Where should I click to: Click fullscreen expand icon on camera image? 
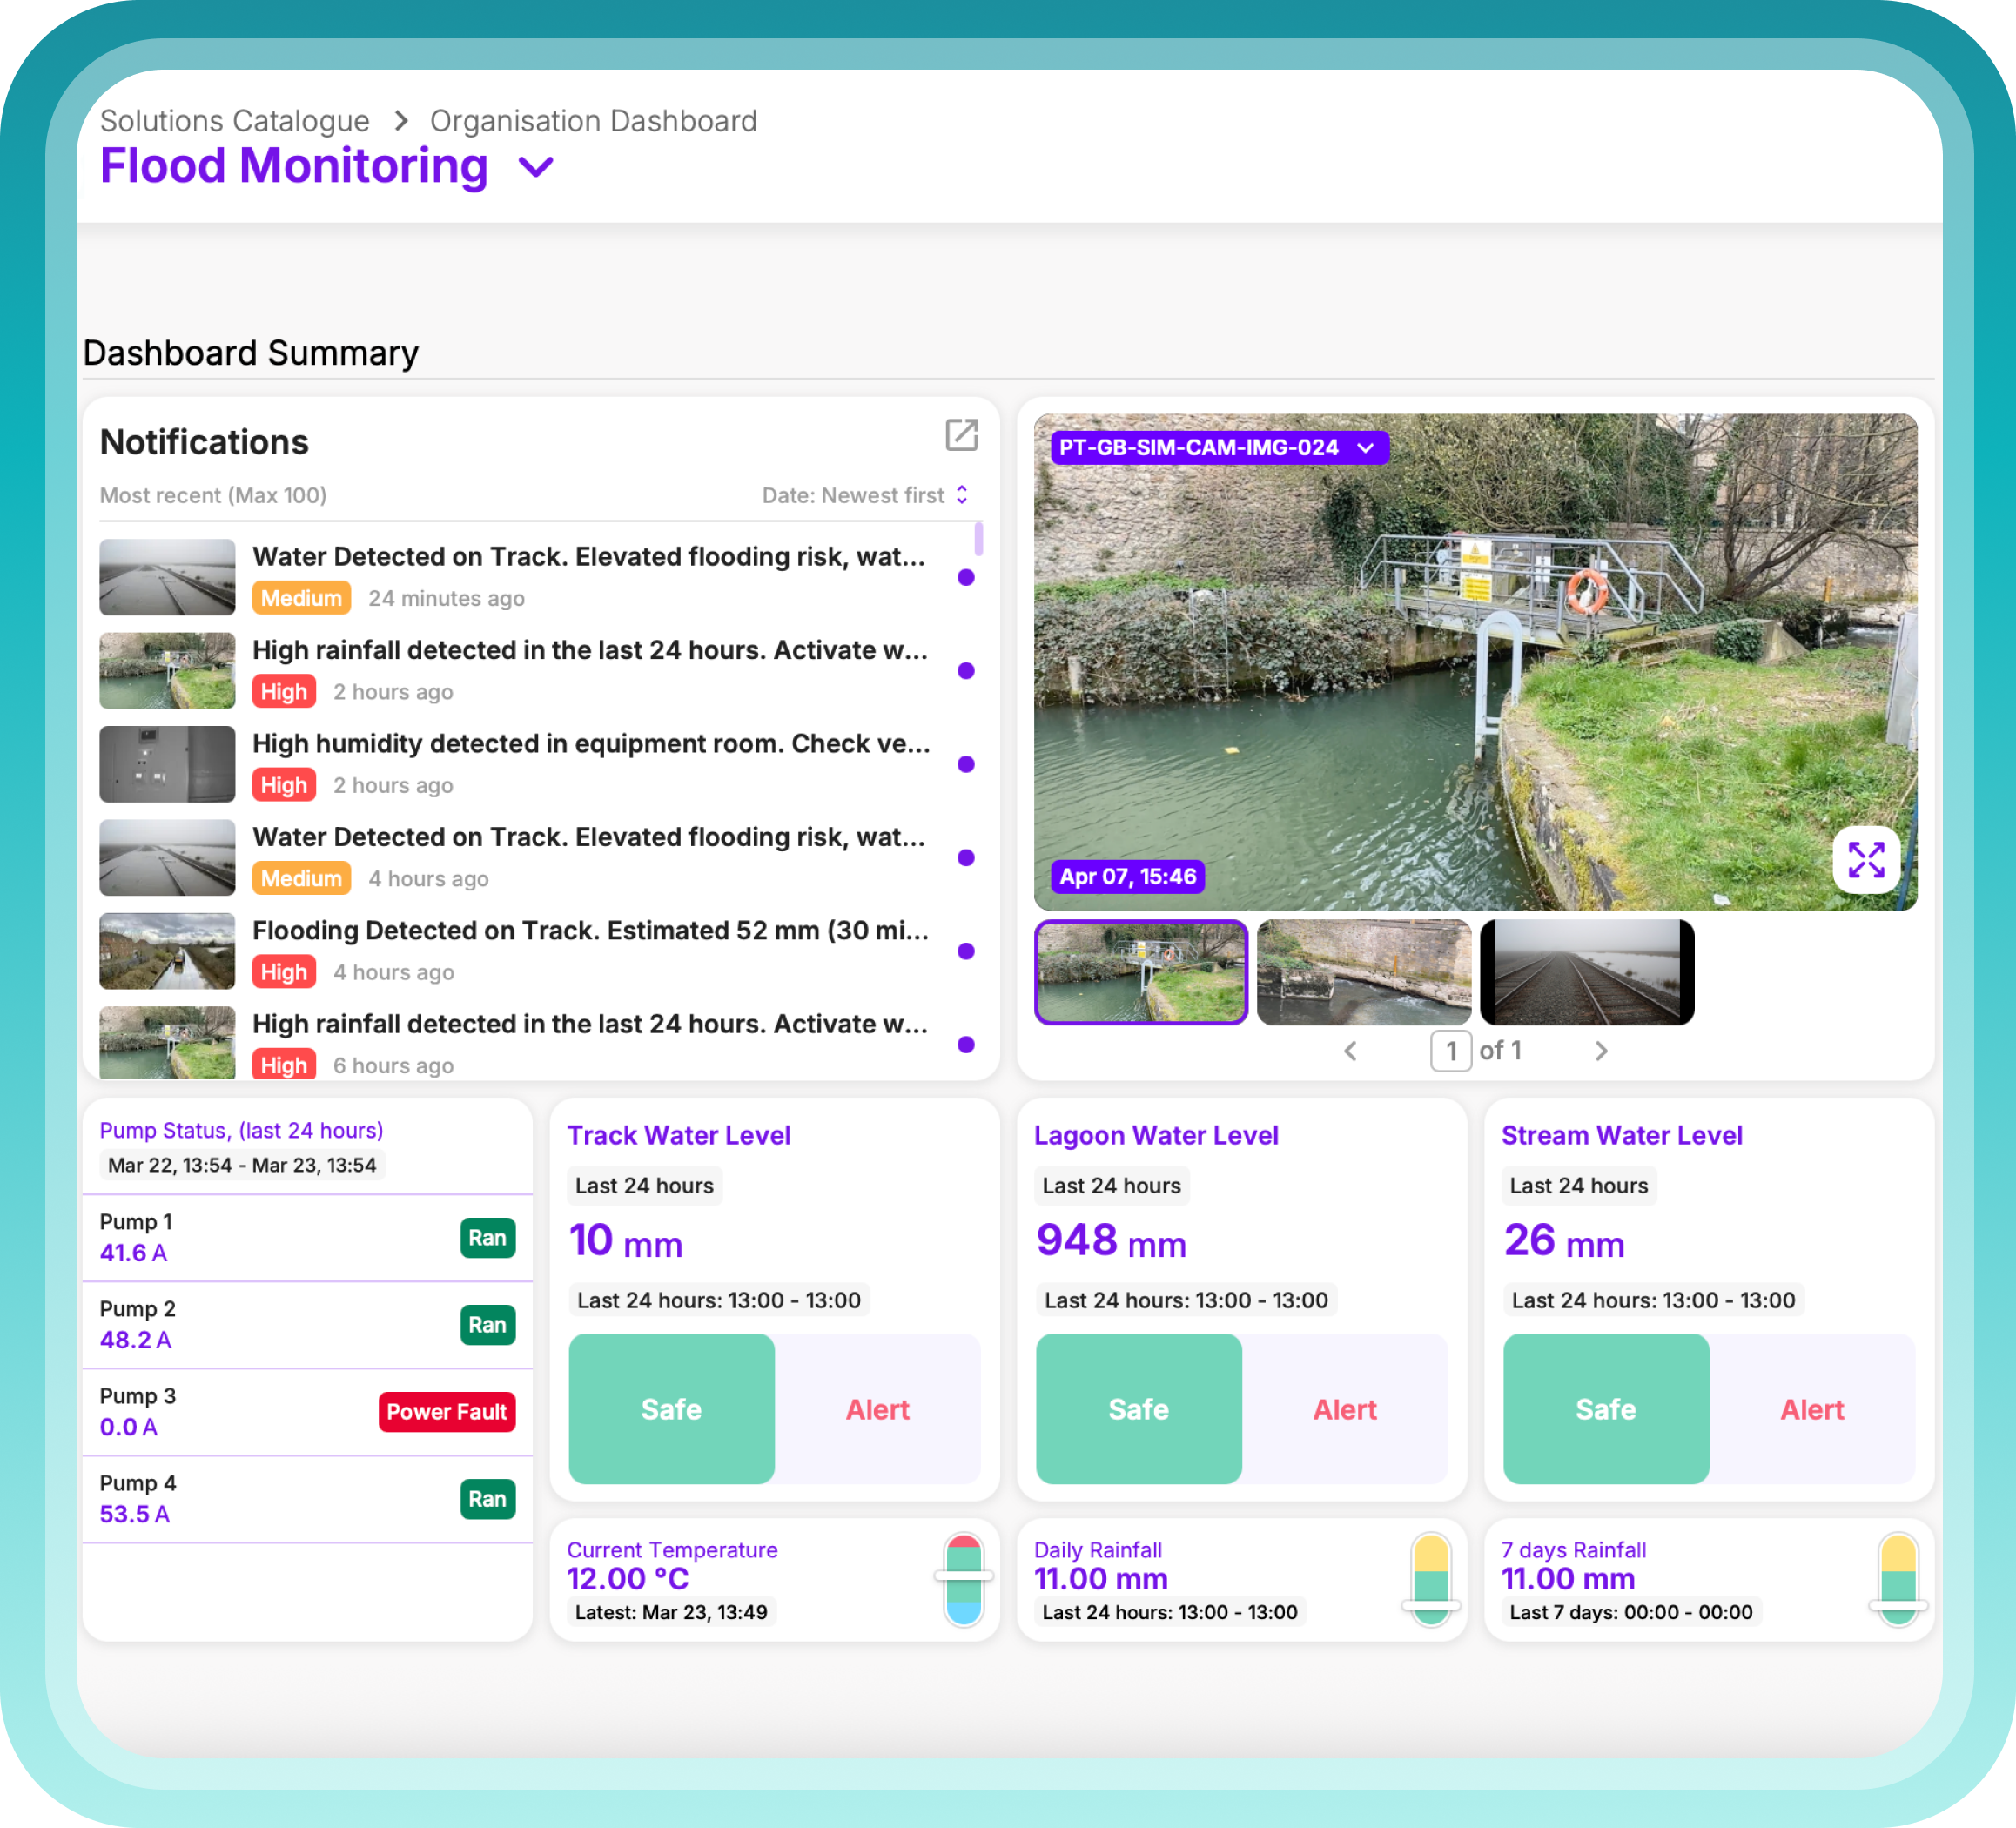(1865, 860)
